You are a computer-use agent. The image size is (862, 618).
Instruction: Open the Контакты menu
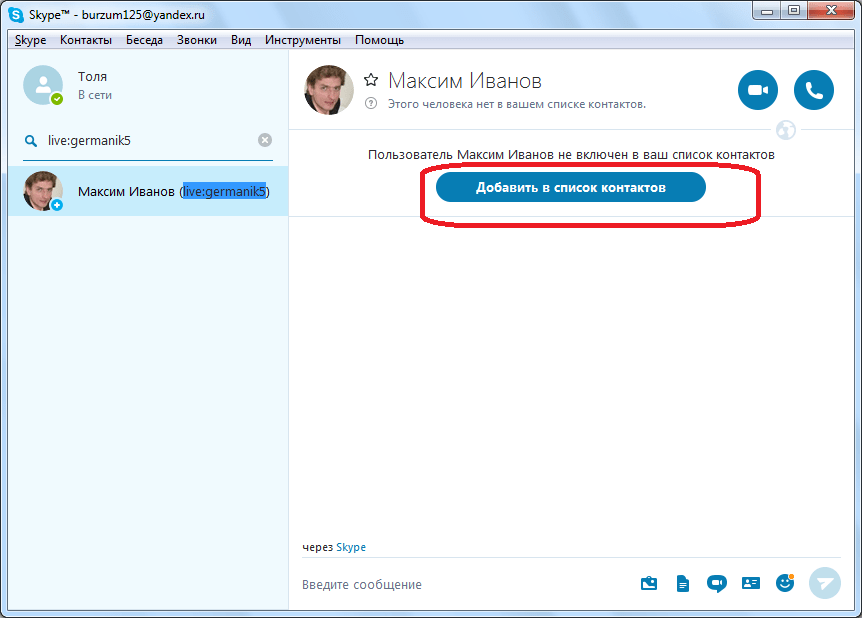(x=86, y=40)
